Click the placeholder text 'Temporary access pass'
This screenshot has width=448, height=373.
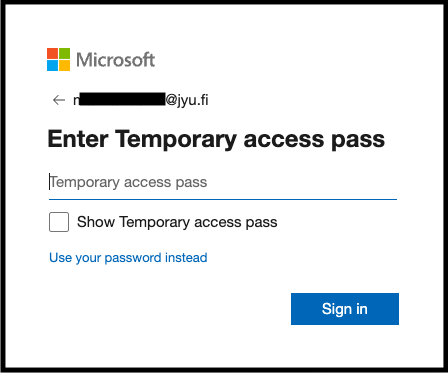click(x=128, y=182)
